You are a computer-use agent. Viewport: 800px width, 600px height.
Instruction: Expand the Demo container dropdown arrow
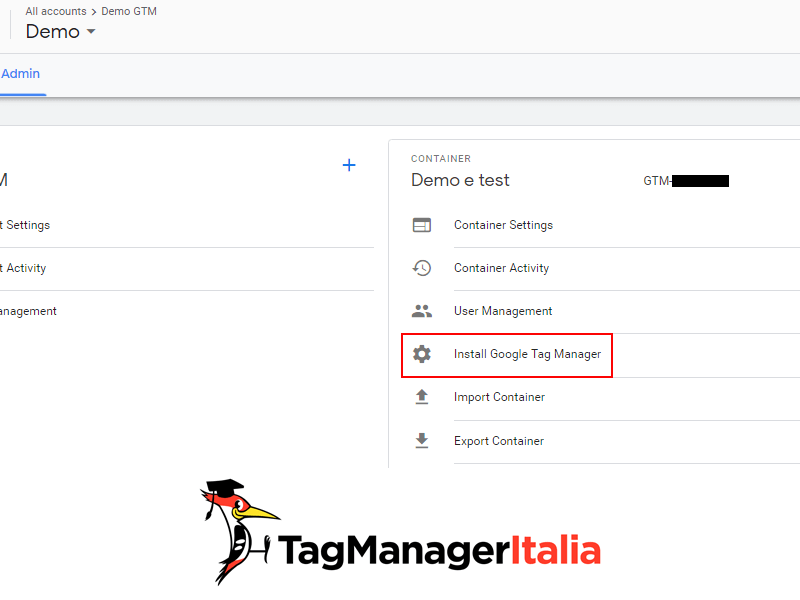91,32
